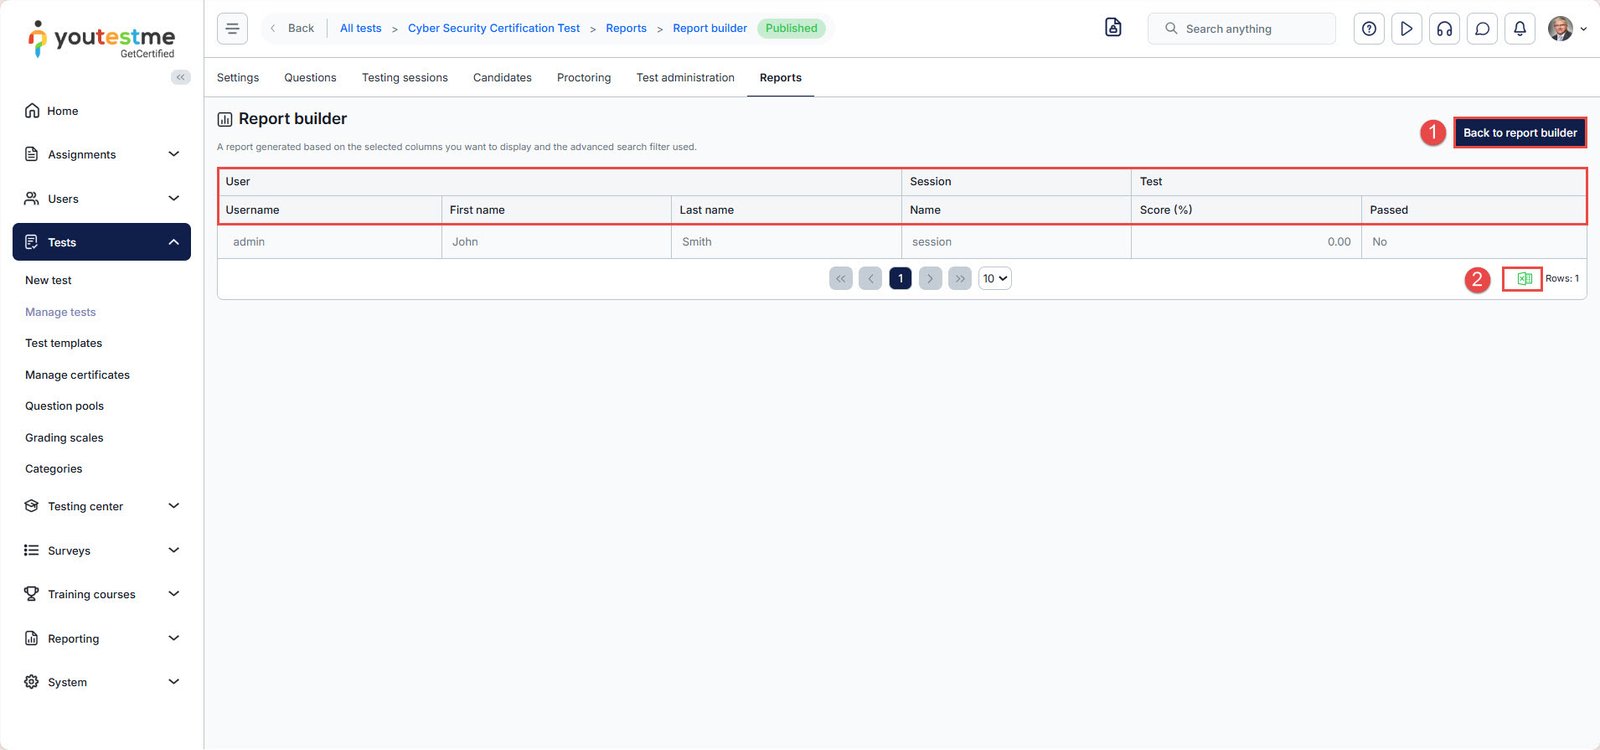Open the user profile avatar menu
This screenshot has width=1600, height=750.
coord(1564,29)
